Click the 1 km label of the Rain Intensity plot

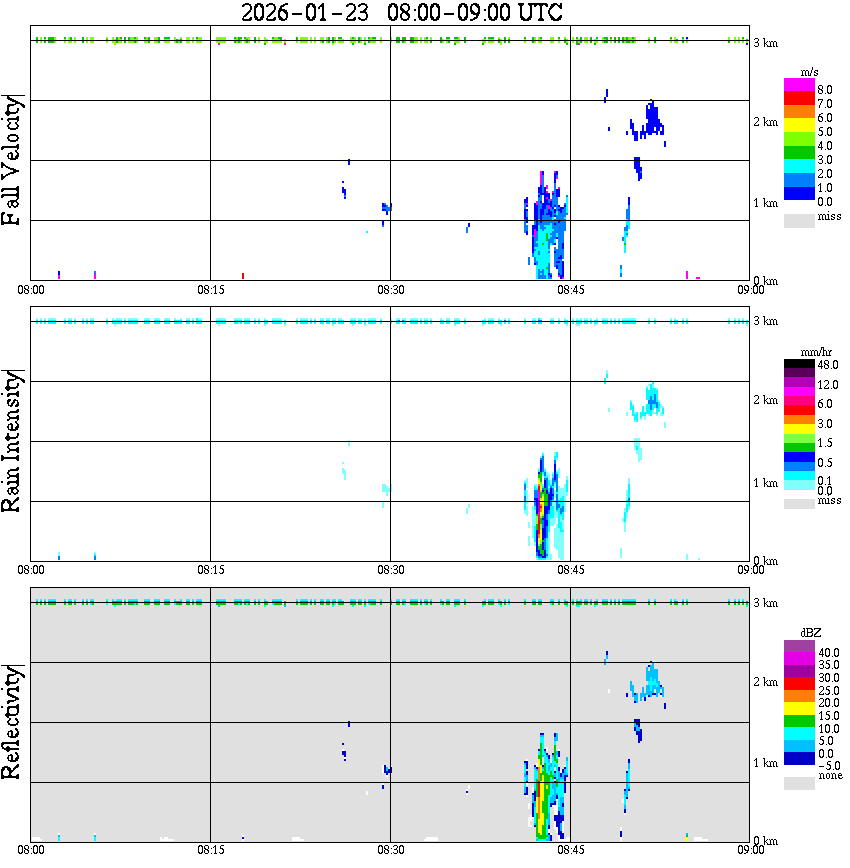pos(766,483)
